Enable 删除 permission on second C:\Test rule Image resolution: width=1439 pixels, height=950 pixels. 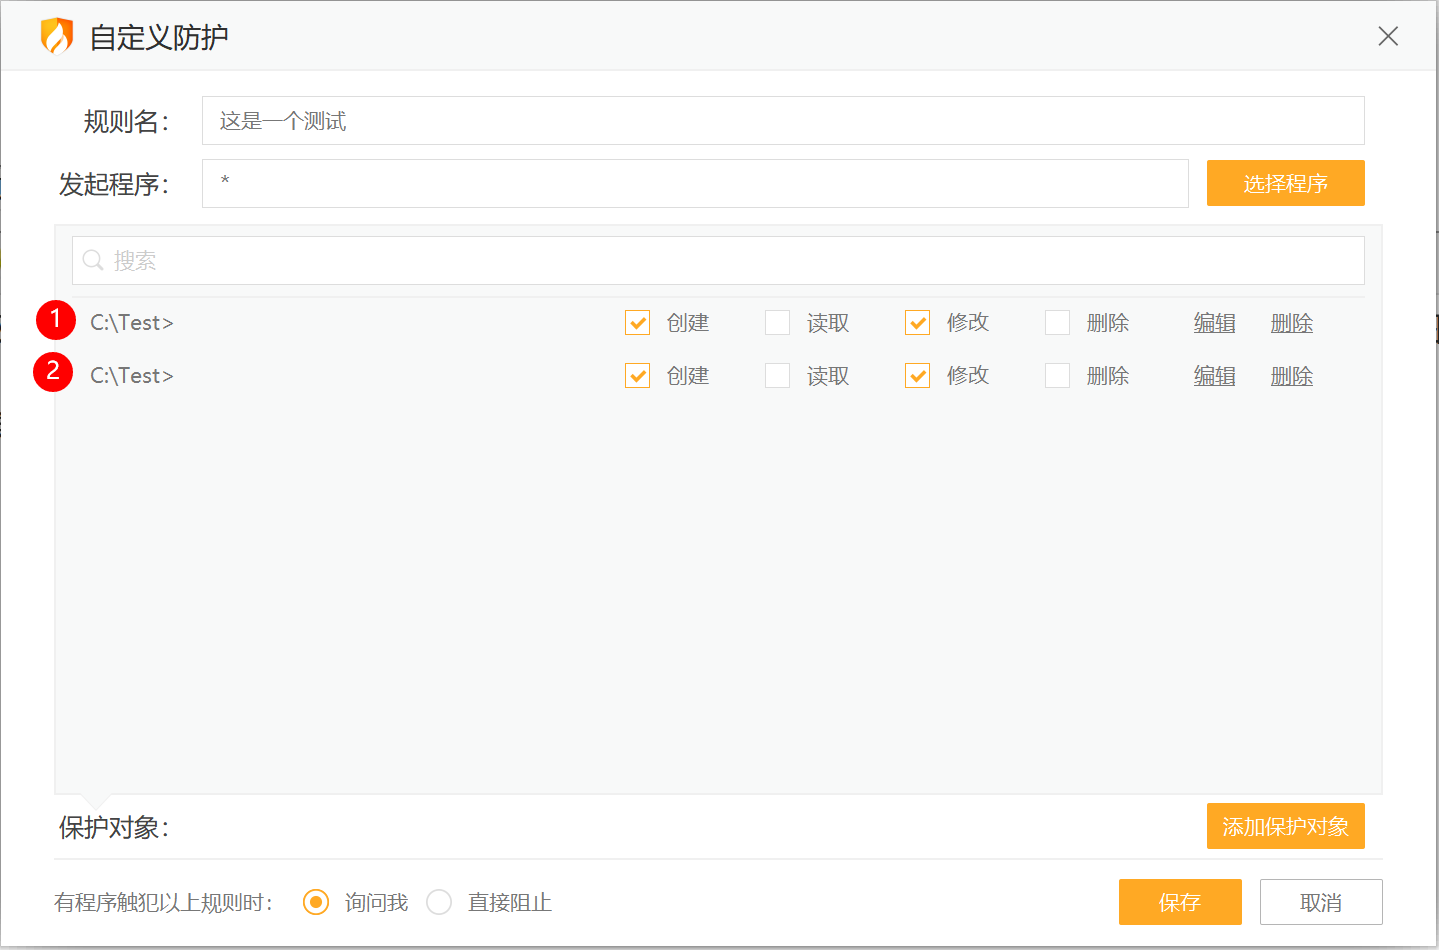pos(1057,375)
